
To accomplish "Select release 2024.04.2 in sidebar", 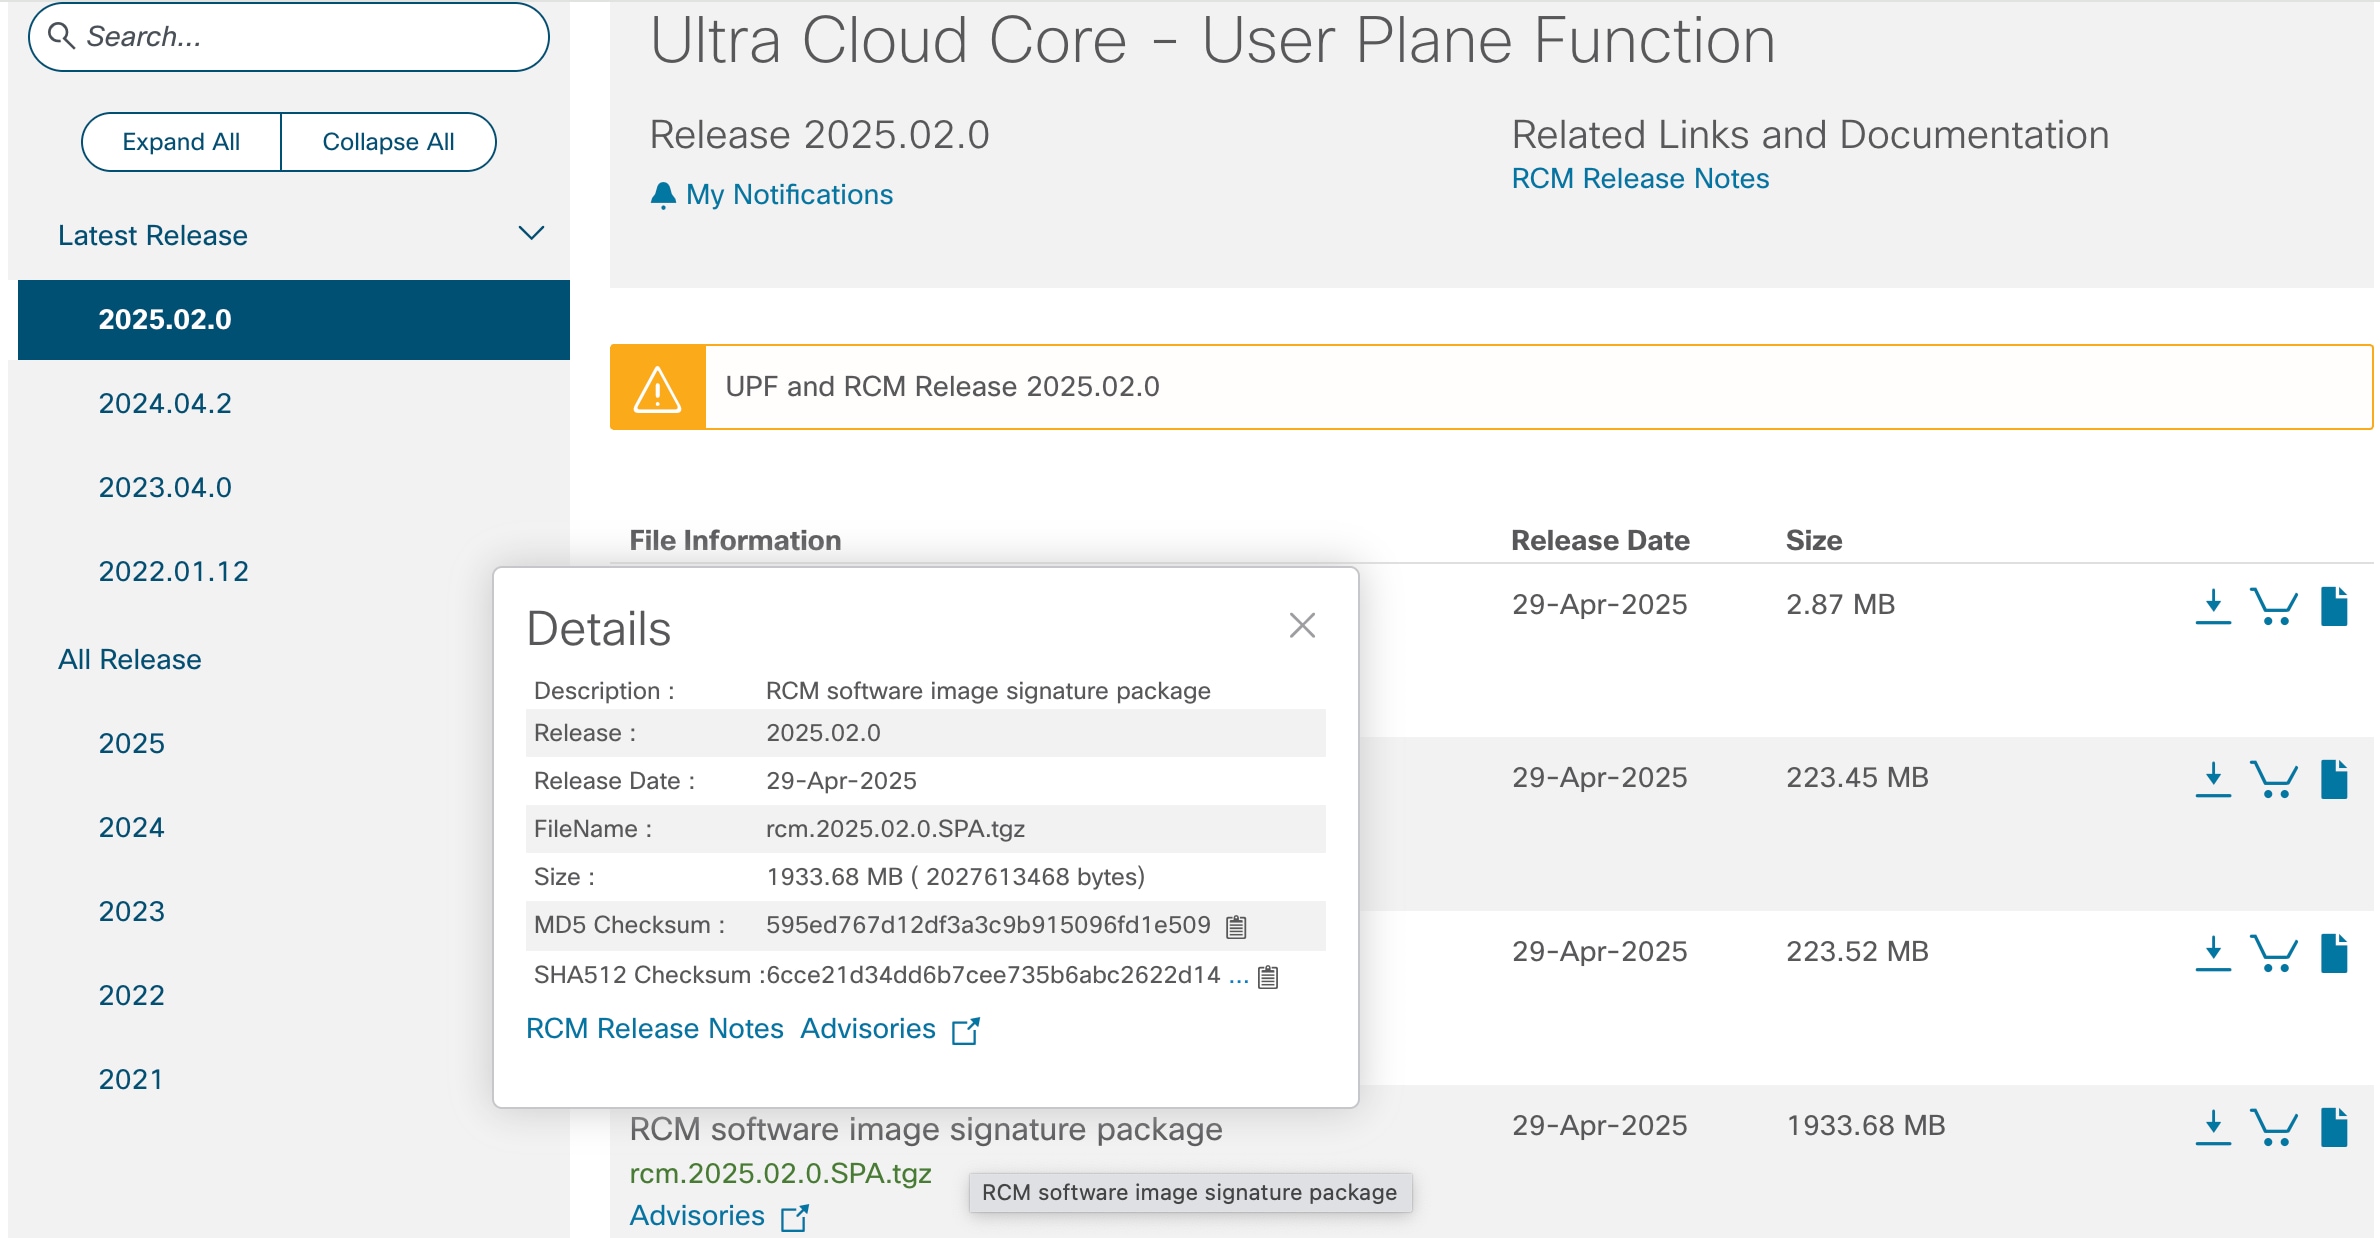I will [165, 403].
